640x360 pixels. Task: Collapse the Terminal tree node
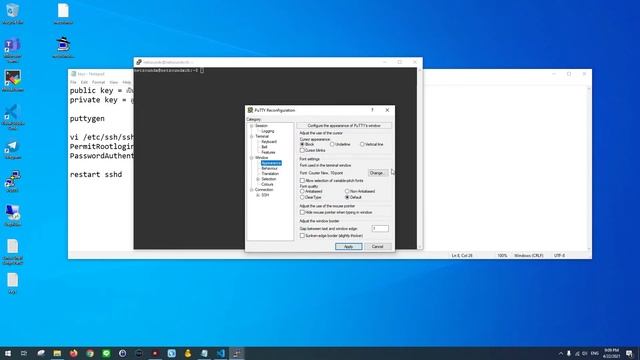251,136
